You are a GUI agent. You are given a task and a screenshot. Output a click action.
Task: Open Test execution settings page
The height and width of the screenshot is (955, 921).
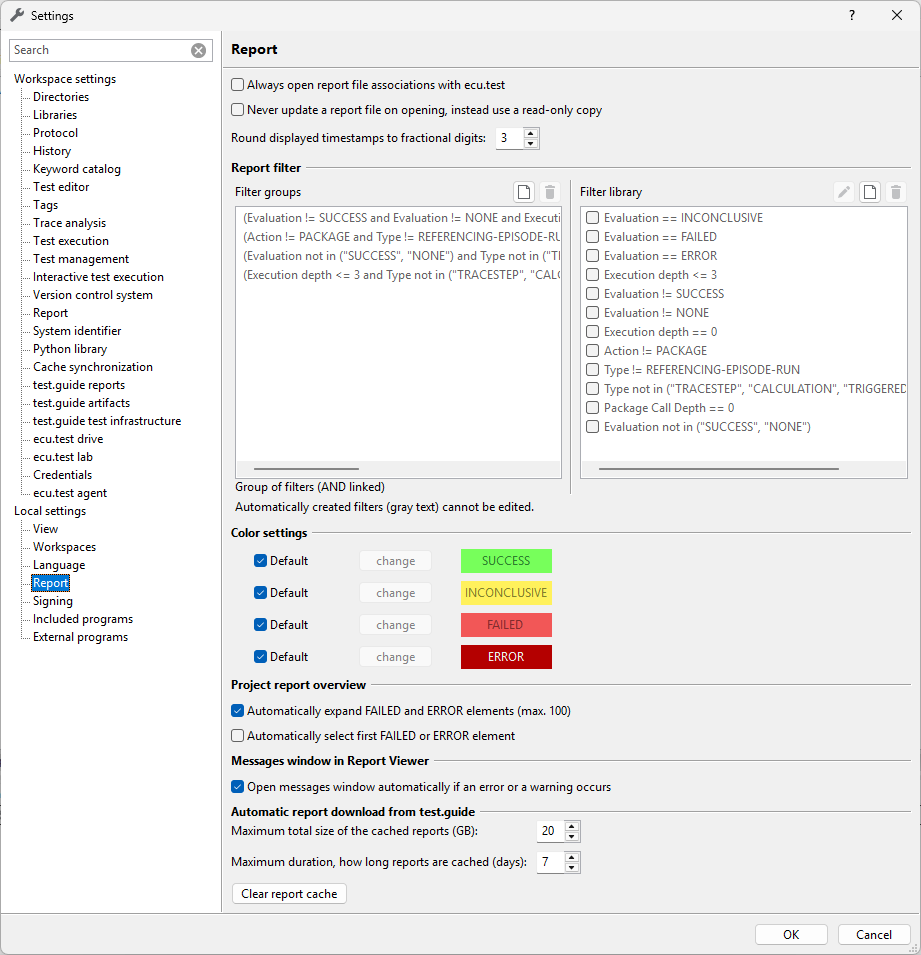coord(71,241)
